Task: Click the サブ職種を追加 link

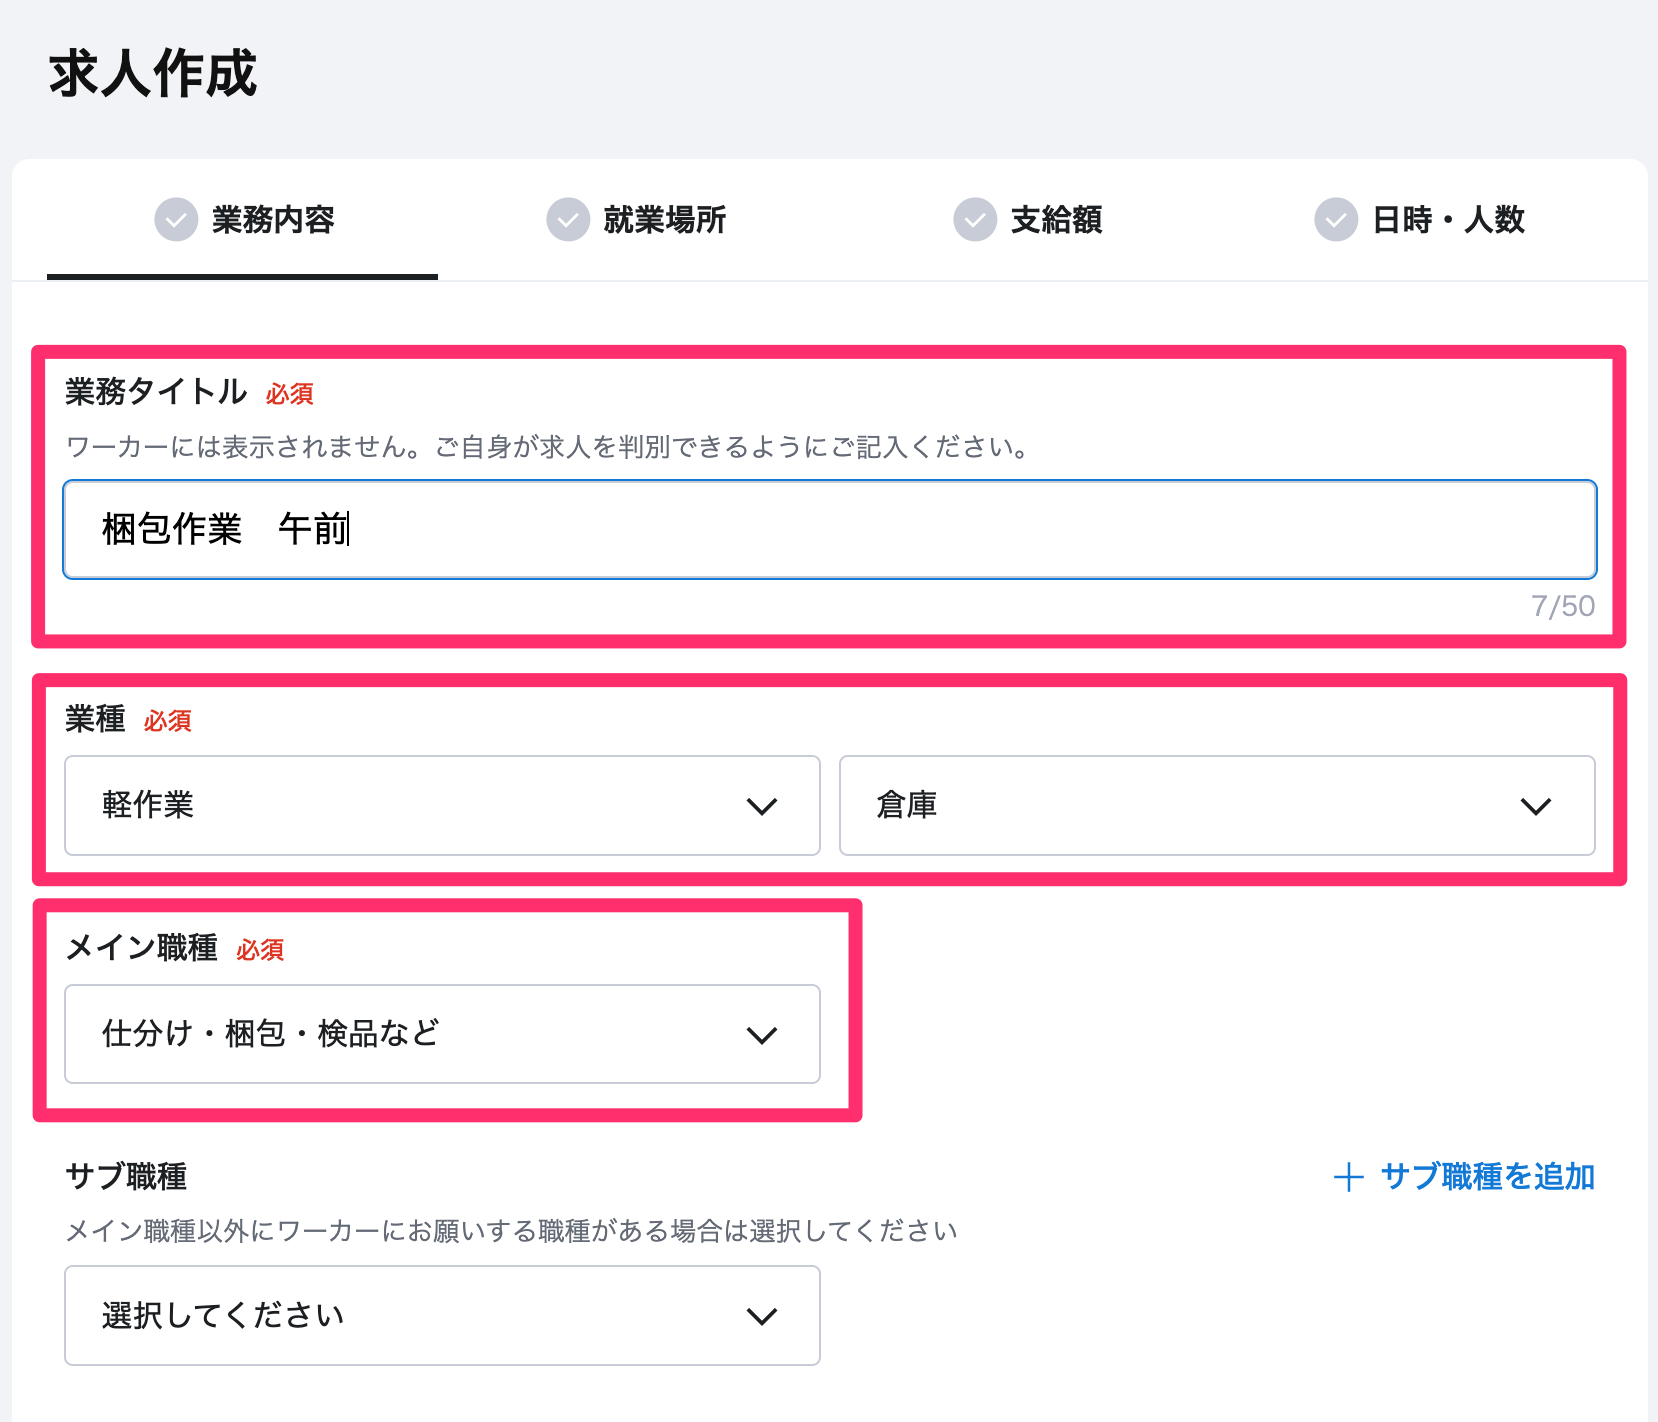Action: point(1486,1177)
